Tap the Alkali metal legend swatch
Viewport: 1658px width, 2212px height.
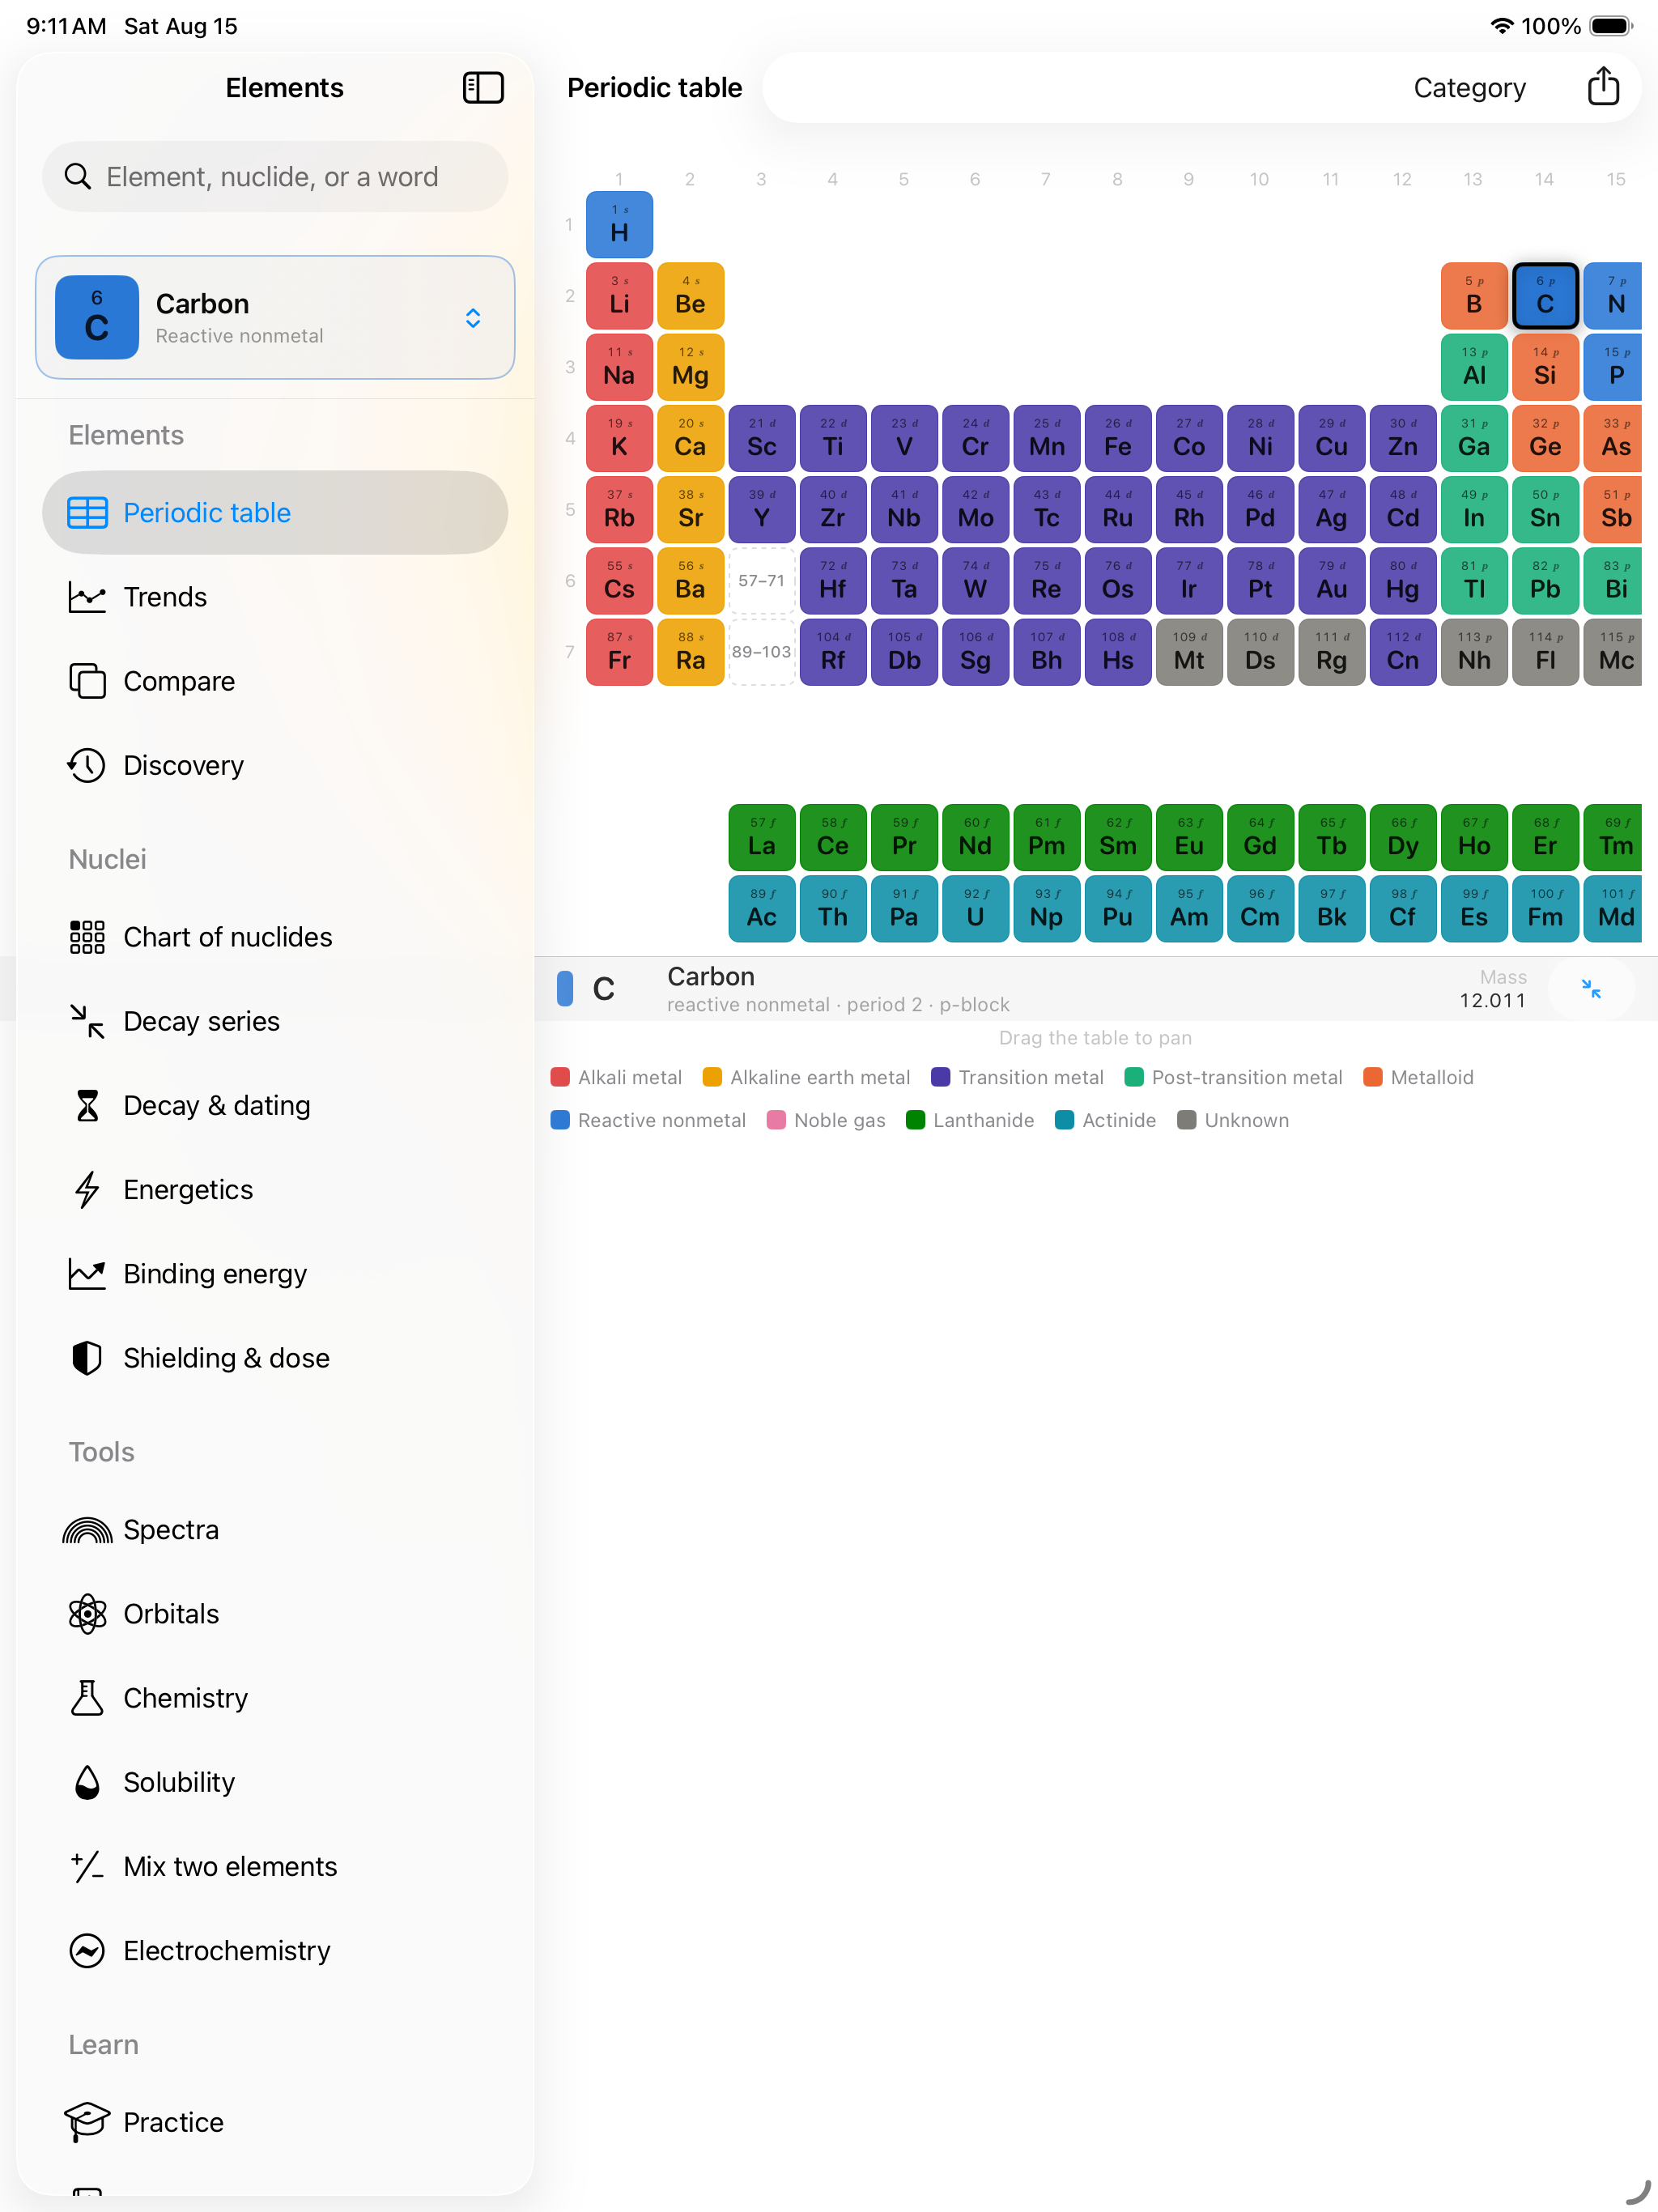[x=560, y=1077]
